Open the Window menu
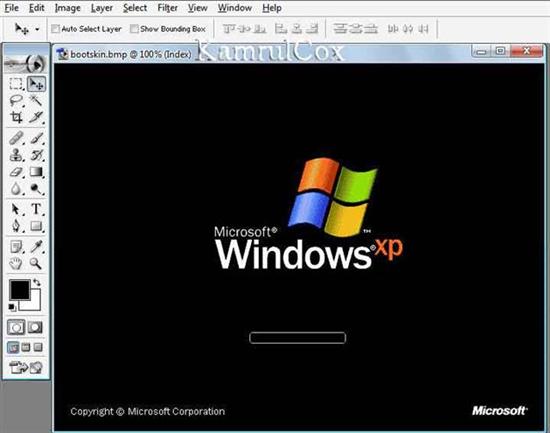The height and width of the screenshot is (433, 550). [x=235, y=8]
